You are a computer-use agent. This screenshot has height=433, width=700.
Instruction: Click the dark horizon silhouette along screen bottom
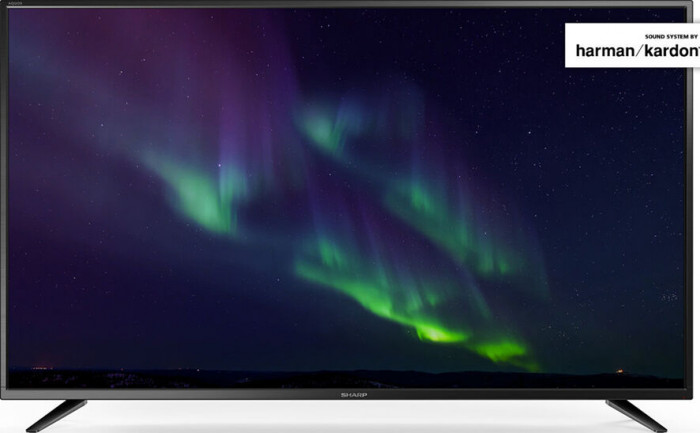coord(300,380)
